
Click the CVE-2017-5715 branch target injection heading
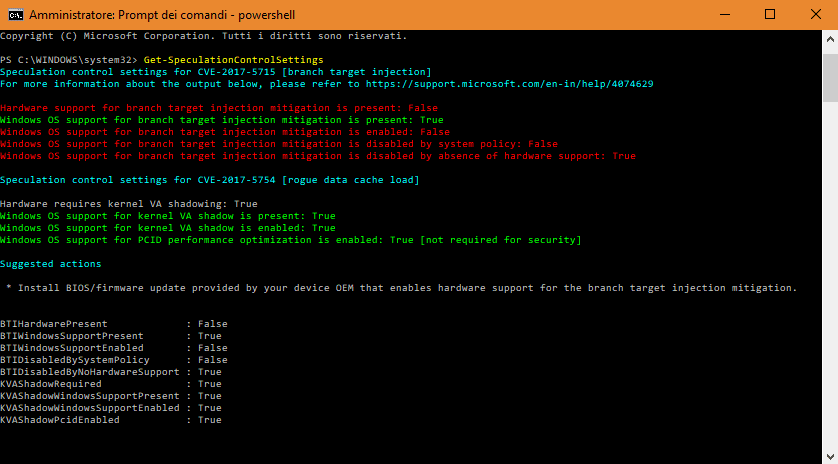(215, 72)
